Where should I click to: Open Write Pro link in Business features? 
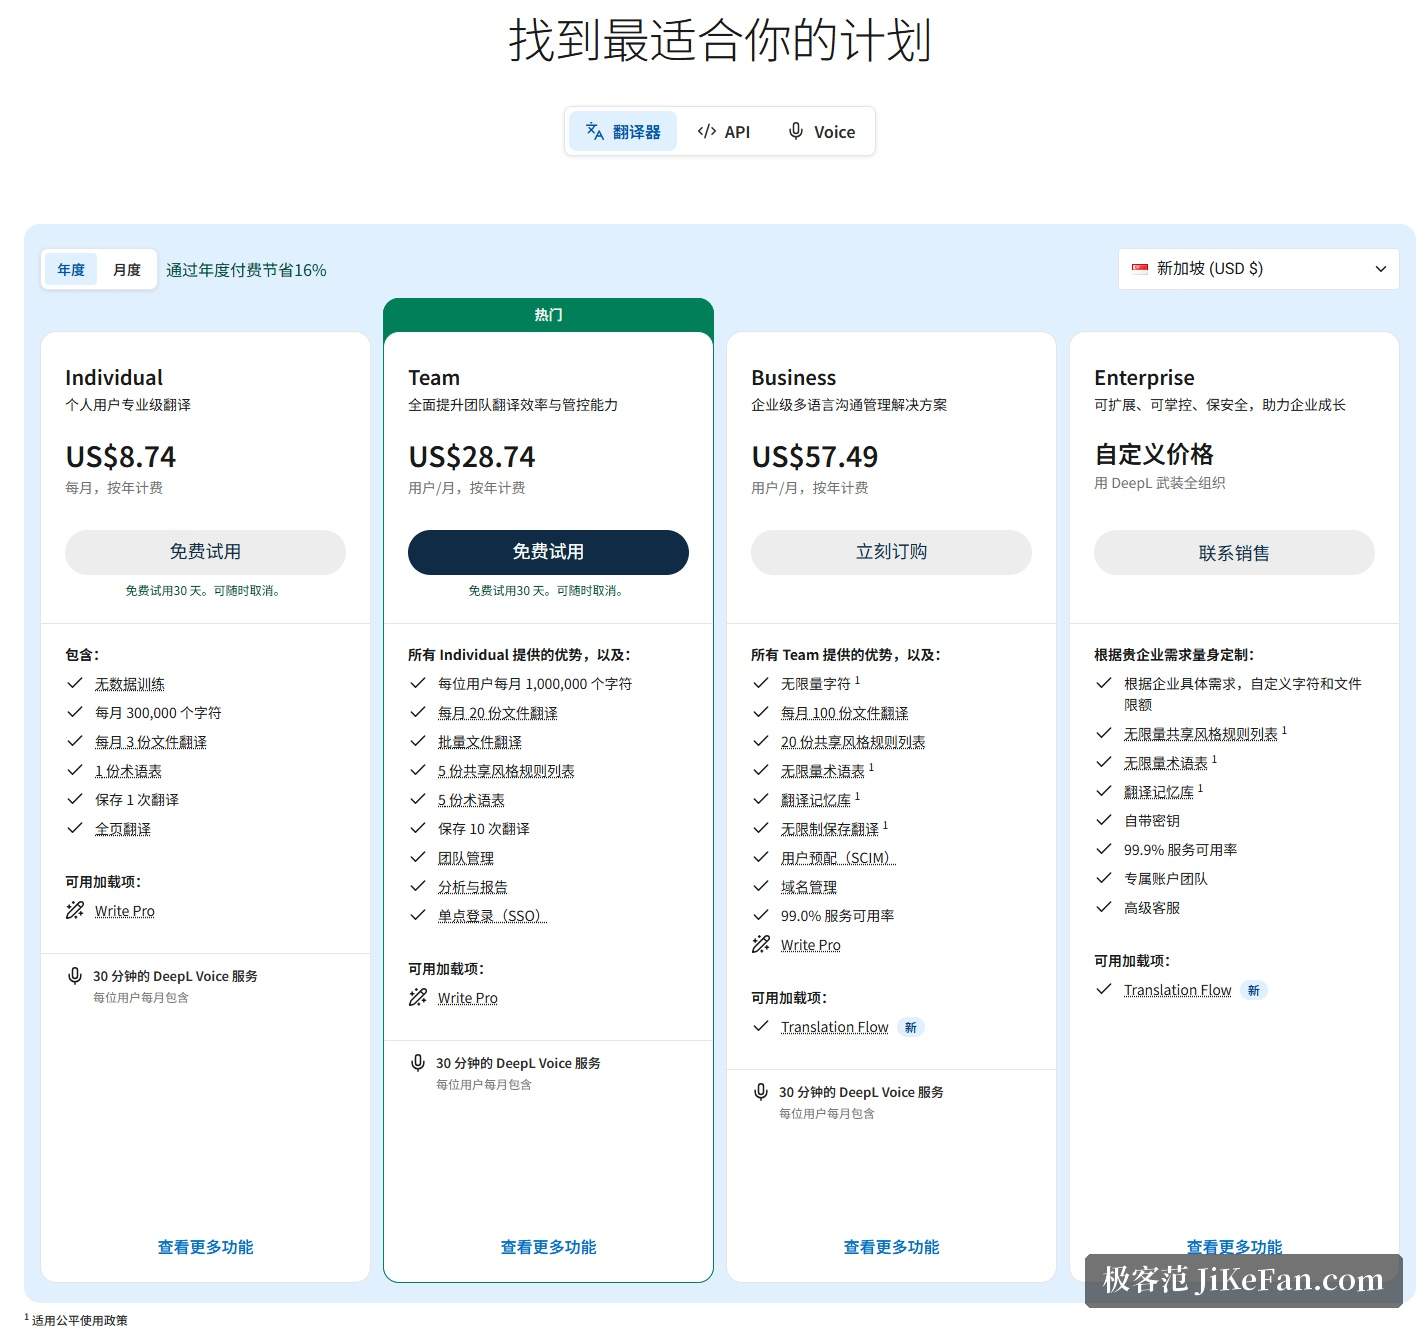[x=811, y=945]
